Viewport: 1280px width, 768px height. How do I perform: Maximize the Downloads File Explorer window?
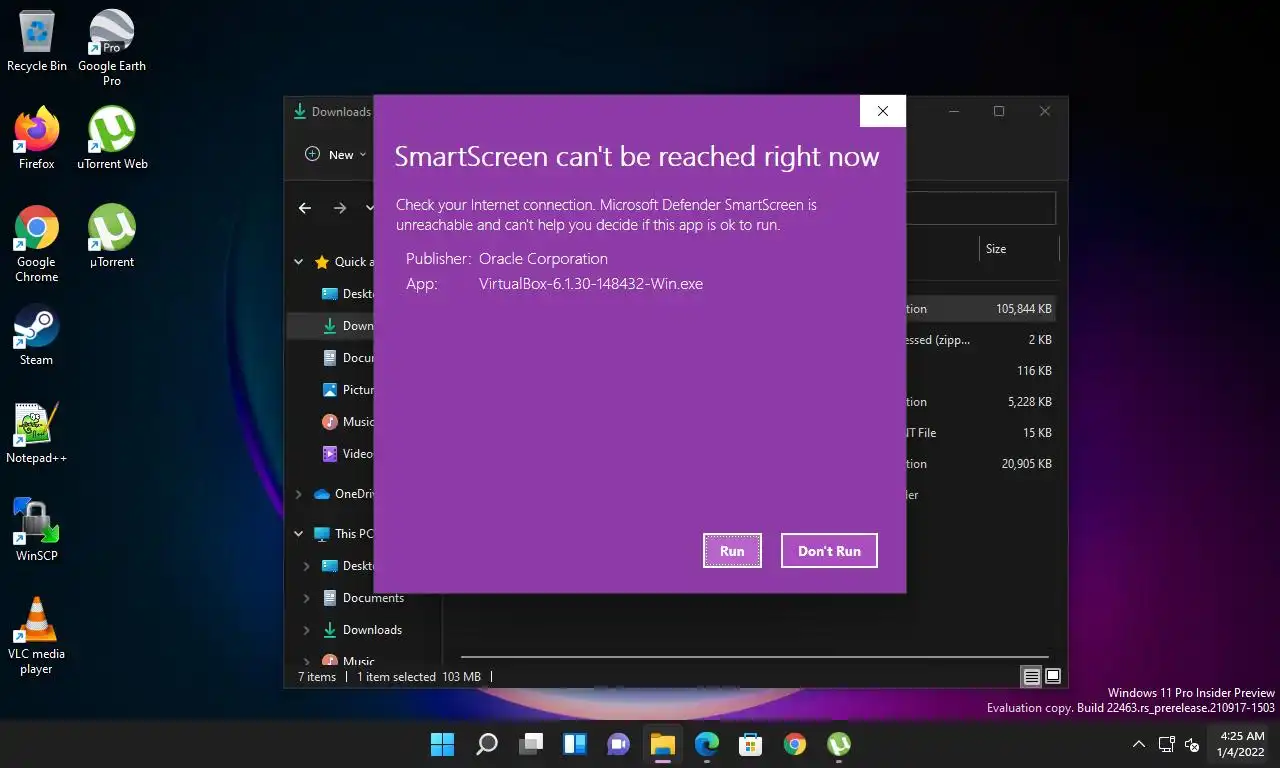[x=998, y=111]
